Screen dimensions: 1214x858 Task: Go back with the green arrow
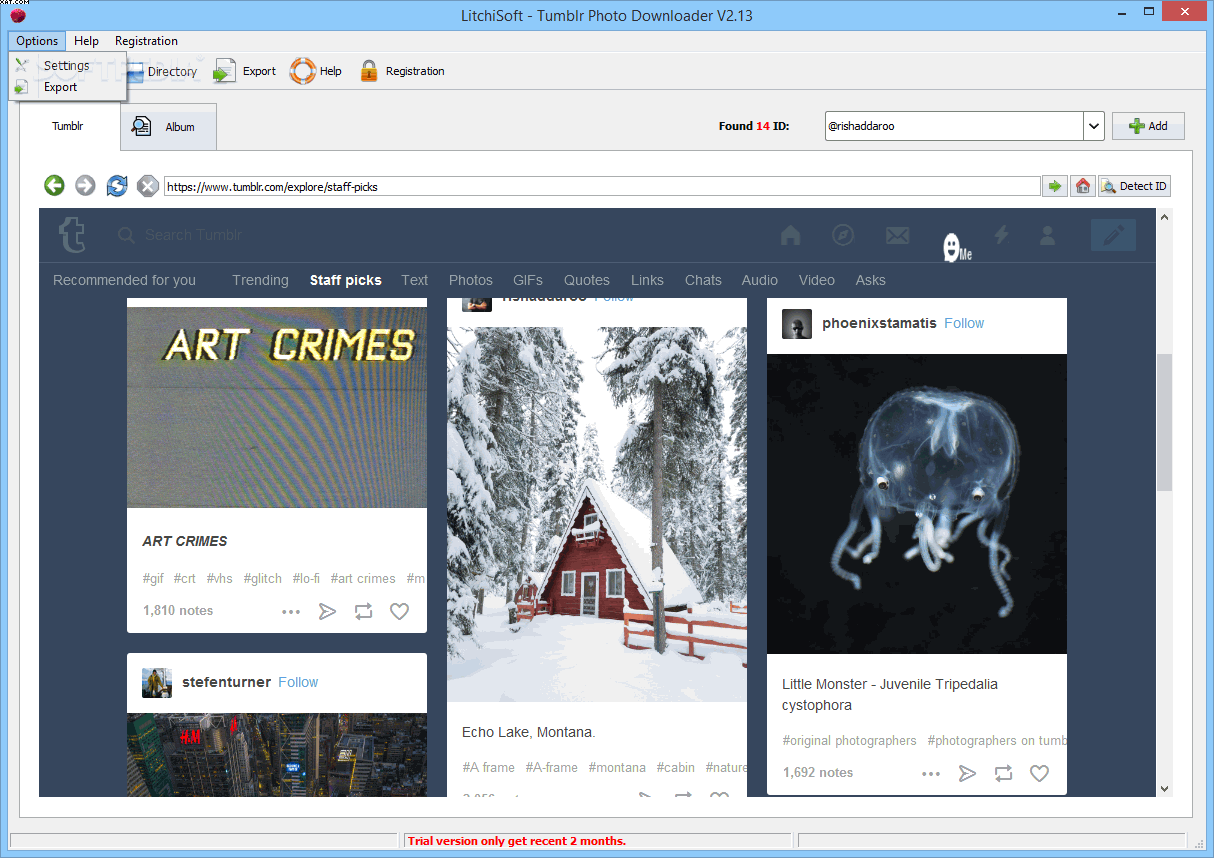tap(54, 185)
